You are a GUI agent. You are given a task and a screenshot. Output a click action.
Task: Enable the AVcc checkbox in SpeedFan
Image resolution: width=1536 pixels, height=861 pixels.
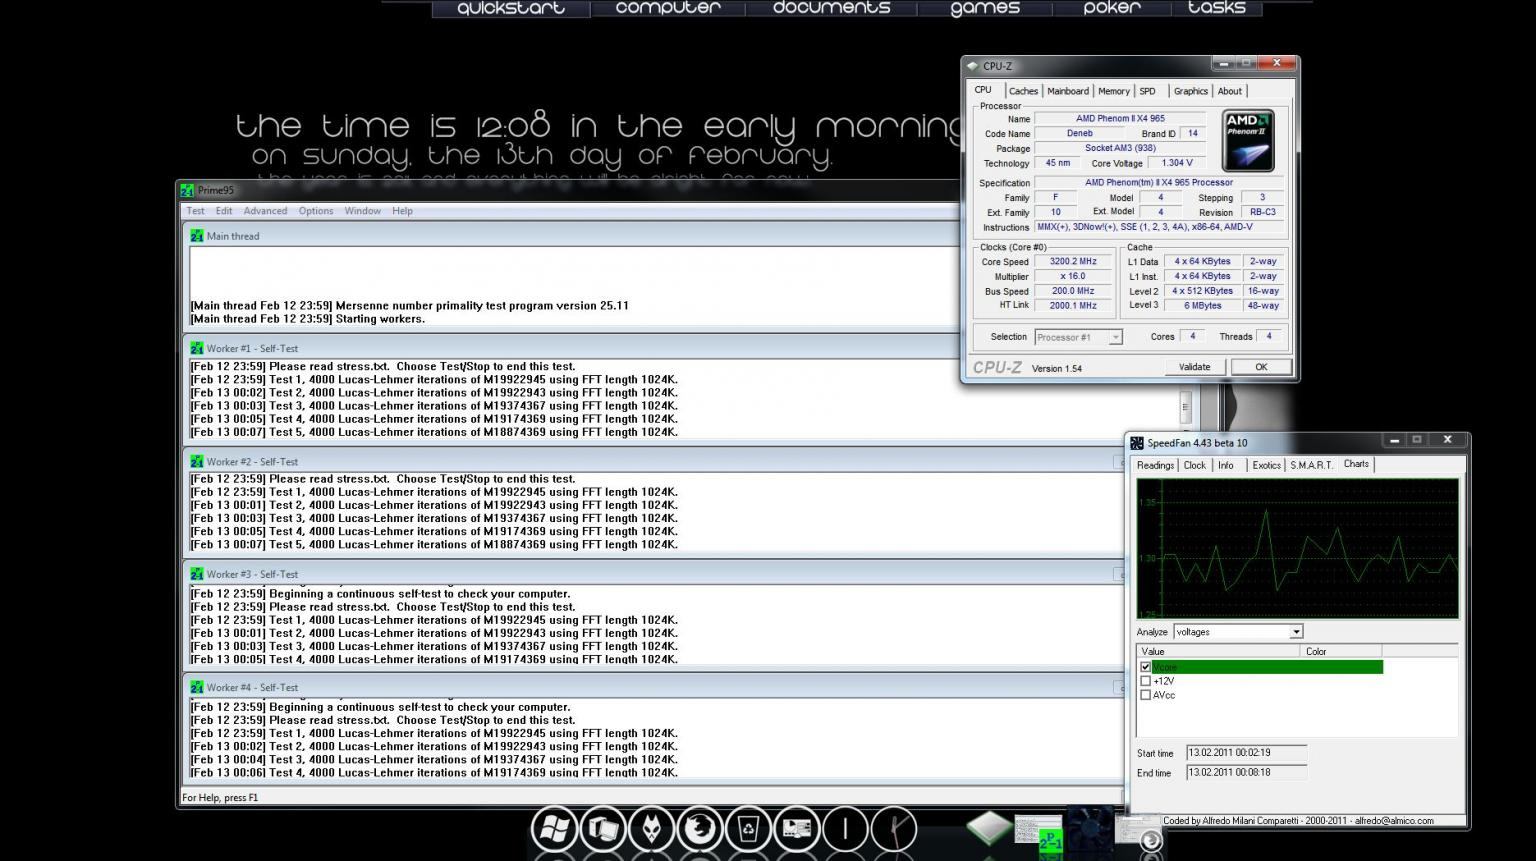(x=1146, y=695)
